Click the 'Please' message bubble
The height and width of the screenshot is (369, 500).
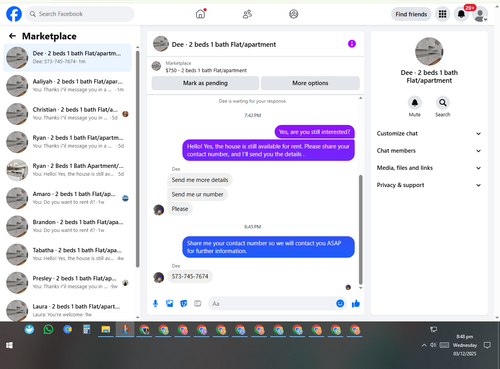pos(180,209)
